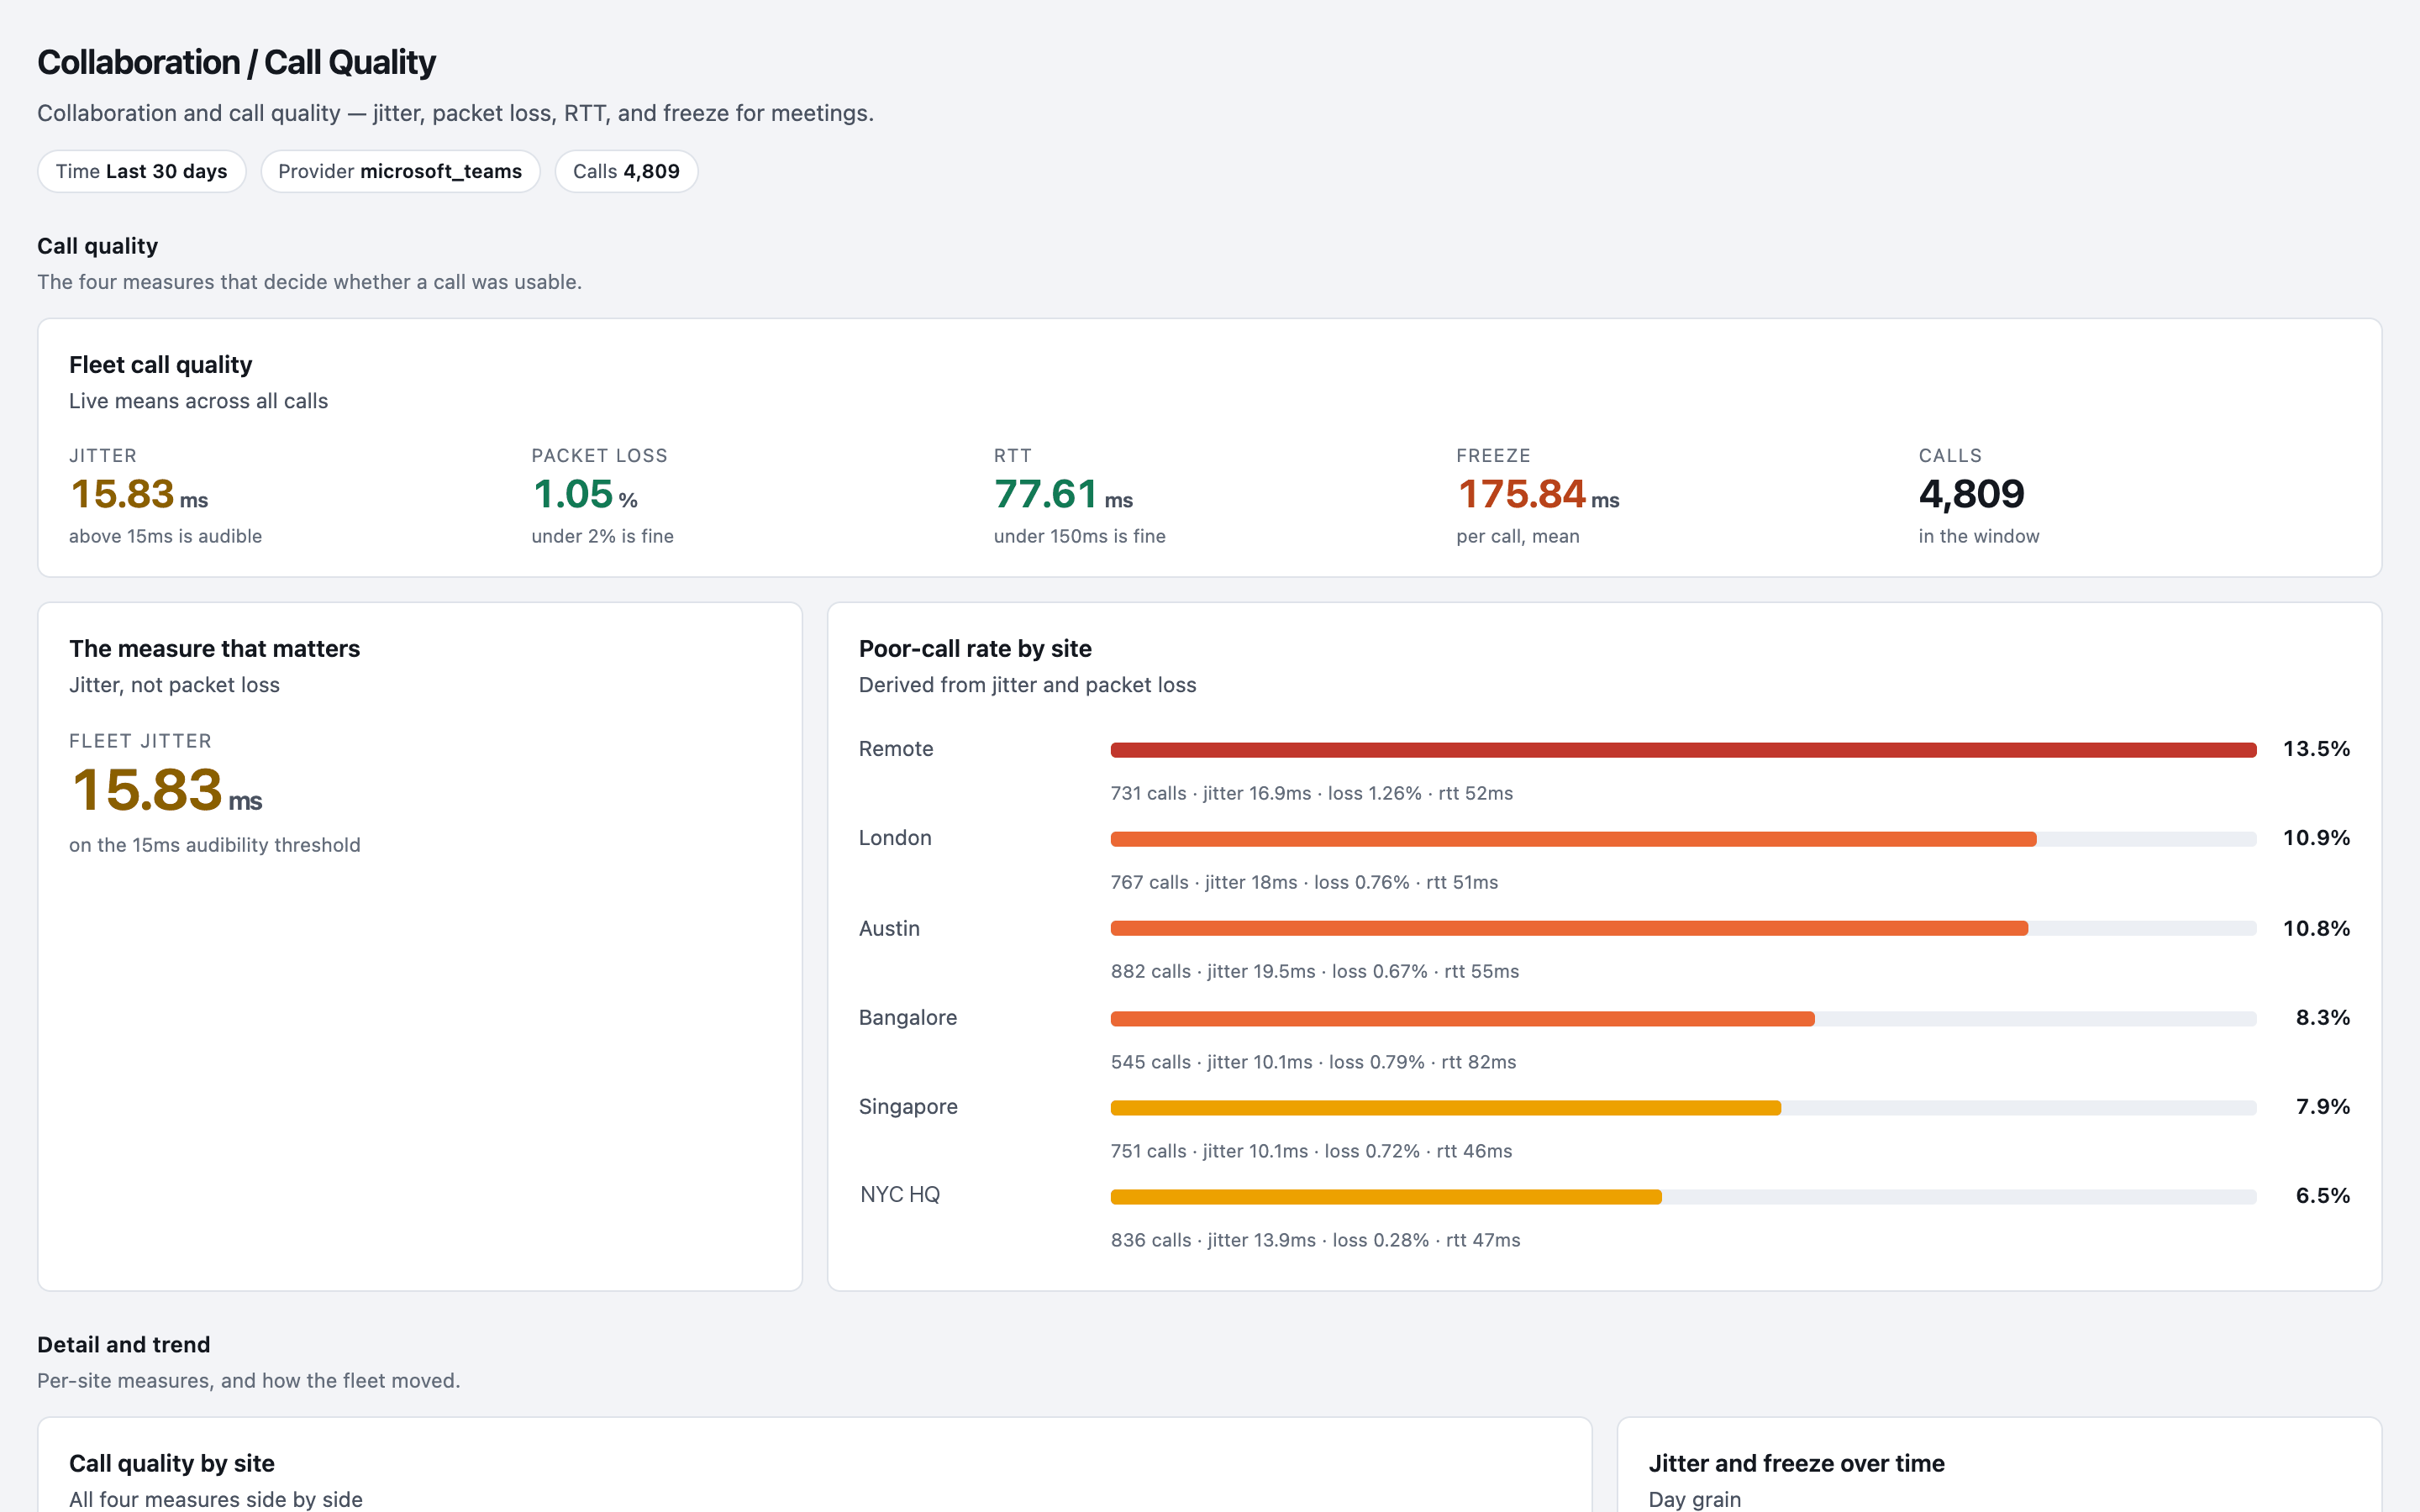Select the NYC HQ site label
The width and height of the screenshot is (2420, 1512).
pyautogui.click(x=900, y=1195)
